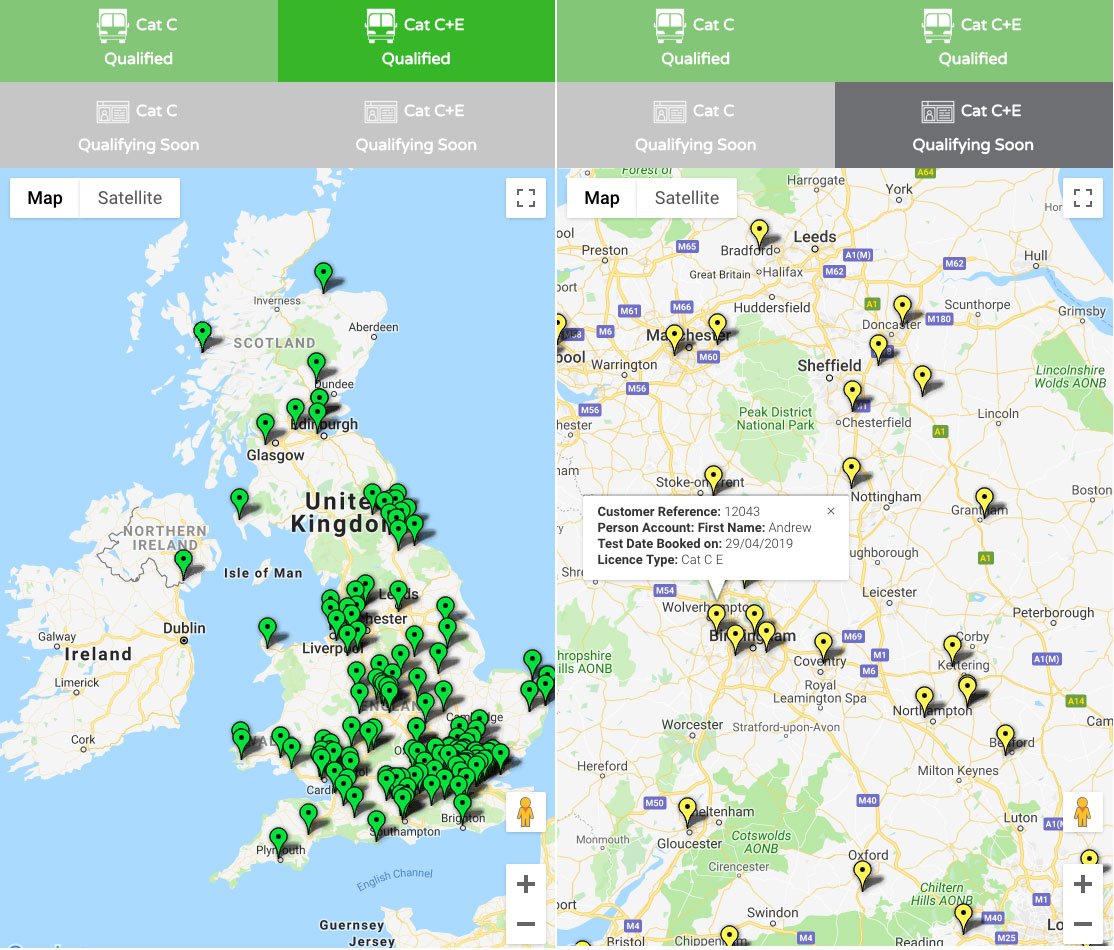1114x950 pixels.
Task: Toggle the Cat C Qualified filter on
Action: tap(138, 40)
